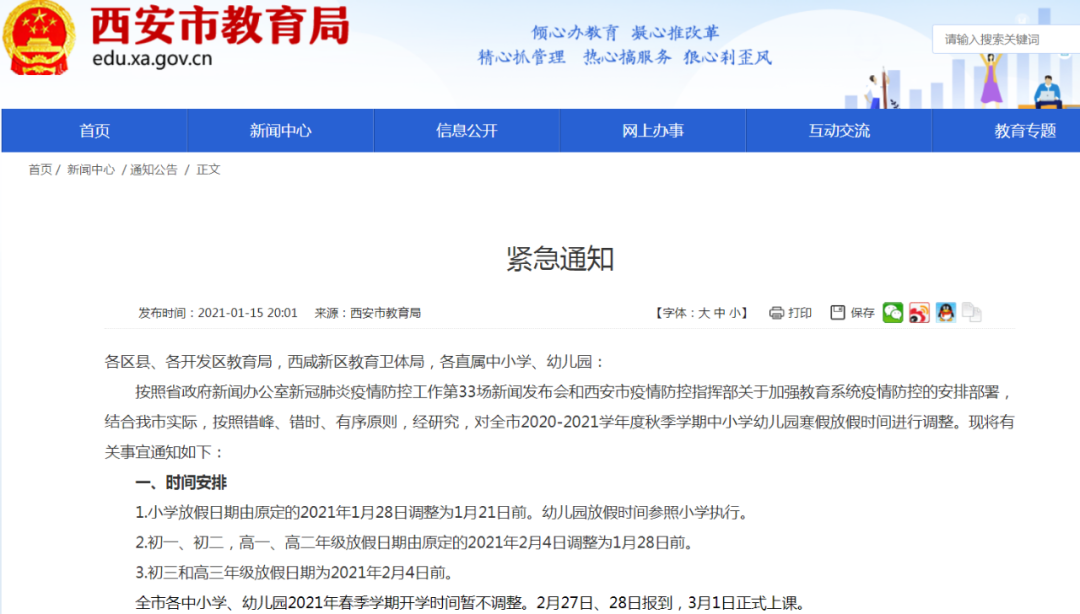Screen dimensions: 1080x614
Task: Click the search keyword input field
Action: (1005, 40)
